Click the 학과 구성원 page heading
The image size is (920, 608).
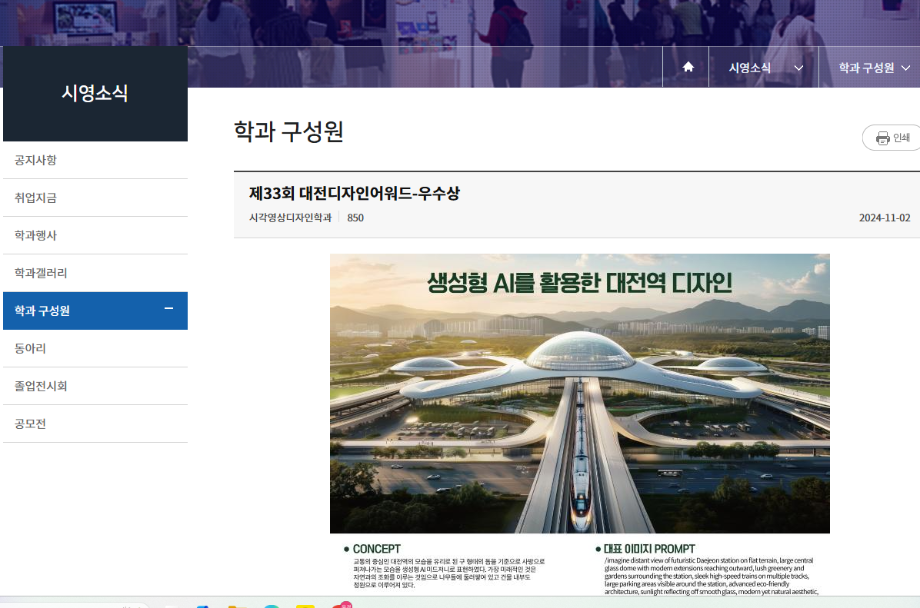coord(288,132)
